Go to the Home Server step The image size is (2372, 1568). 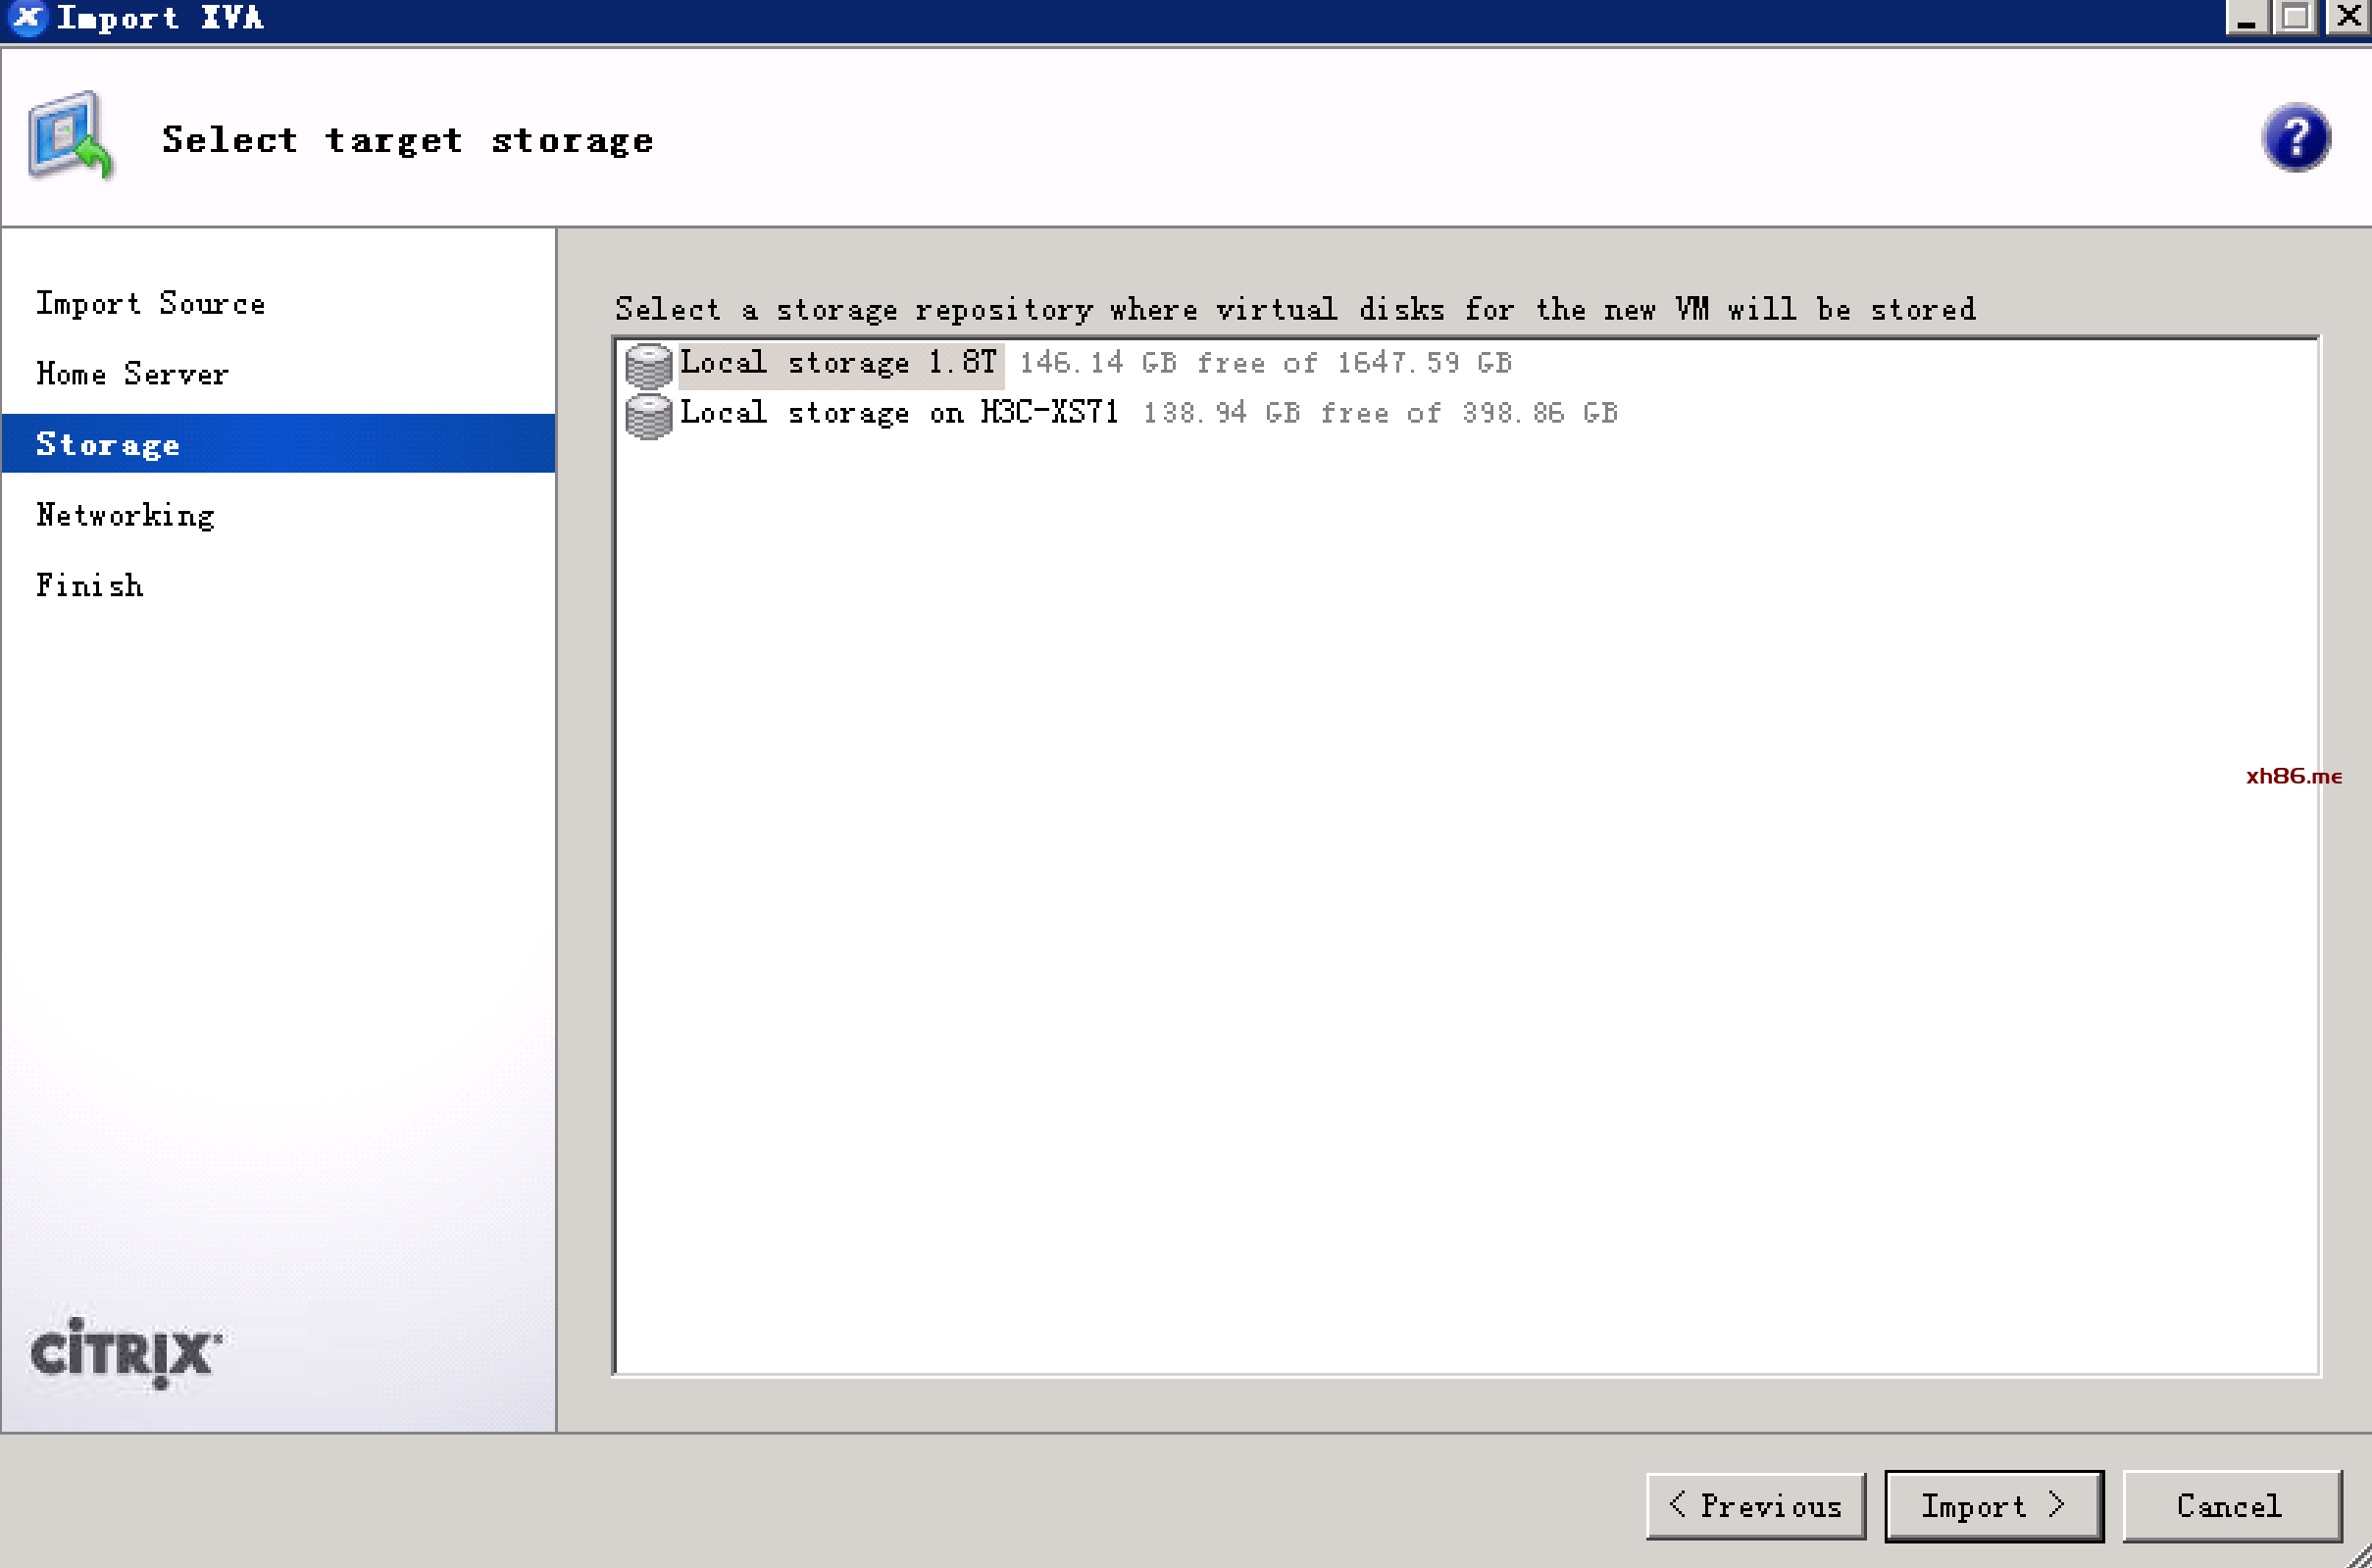(132, 374)
